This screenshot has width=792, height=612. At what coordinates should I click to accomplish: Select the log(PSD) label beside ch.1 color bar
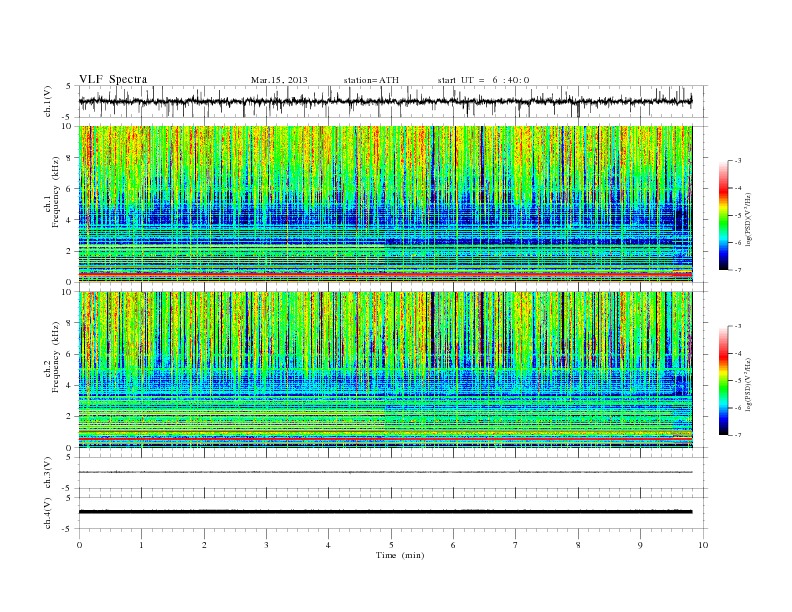[748, 219]
